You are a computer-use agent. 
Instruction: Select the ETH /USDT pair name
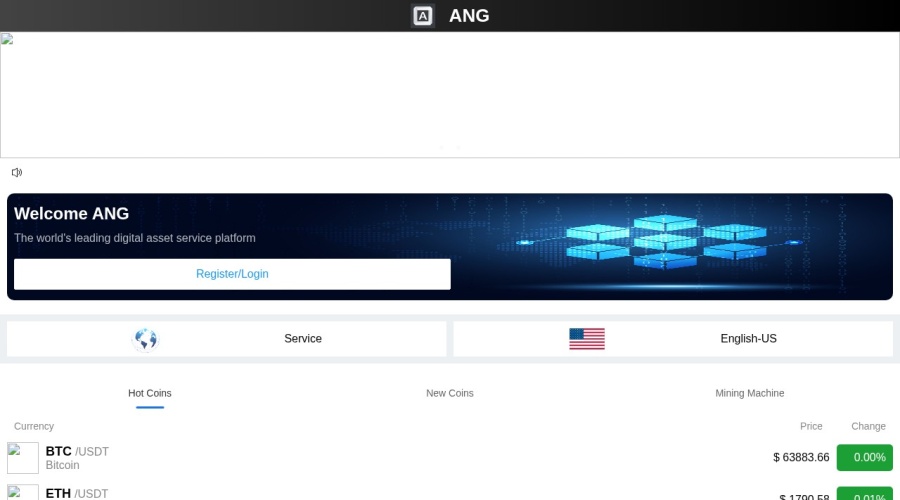click(77, 493)
